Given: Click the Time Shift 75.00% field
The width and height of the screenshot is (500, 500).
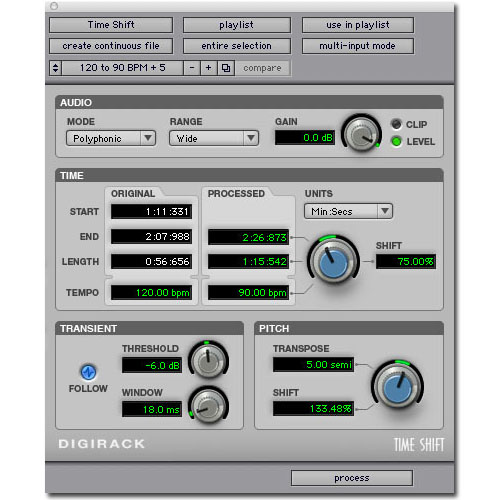Looking at the screenshot, I should pyautogui.click(x=406, y=261).
